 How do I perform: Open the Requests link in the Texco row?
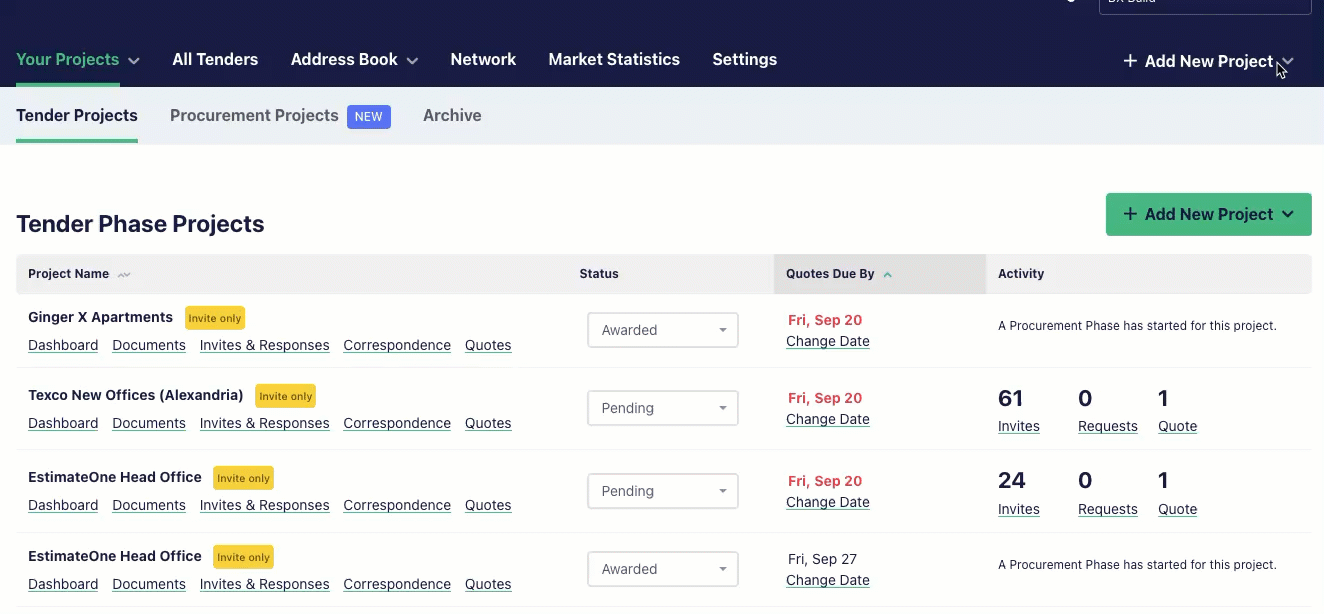click(x=1108, y=427)
